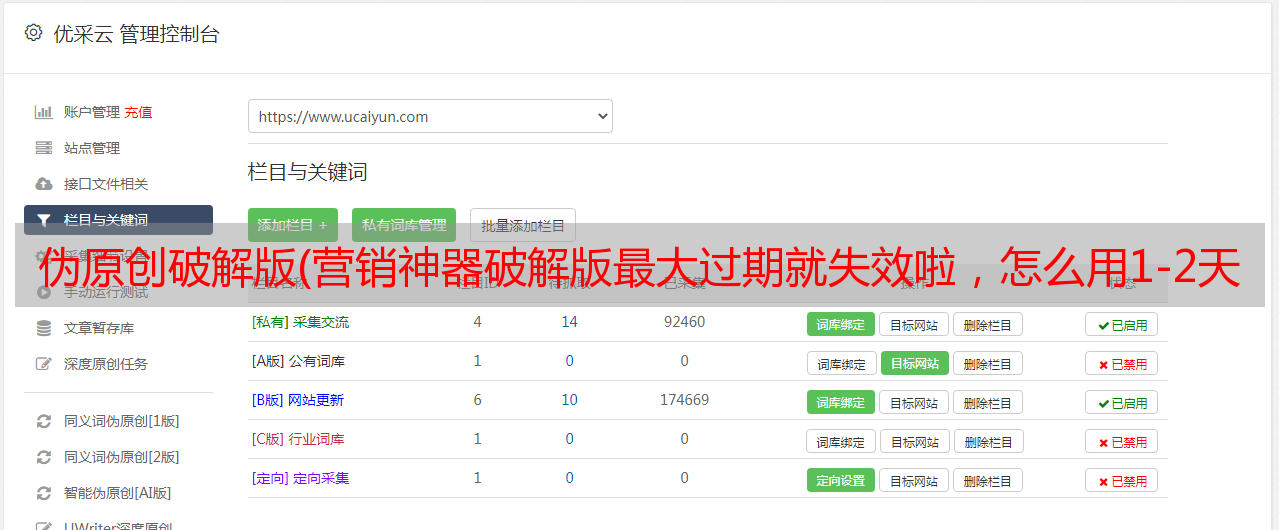The height and width of the screenshot is (530, 1279).
Task: Click the refresh icon for 智能伪原创[AI版]
Action: coord(43,493)
